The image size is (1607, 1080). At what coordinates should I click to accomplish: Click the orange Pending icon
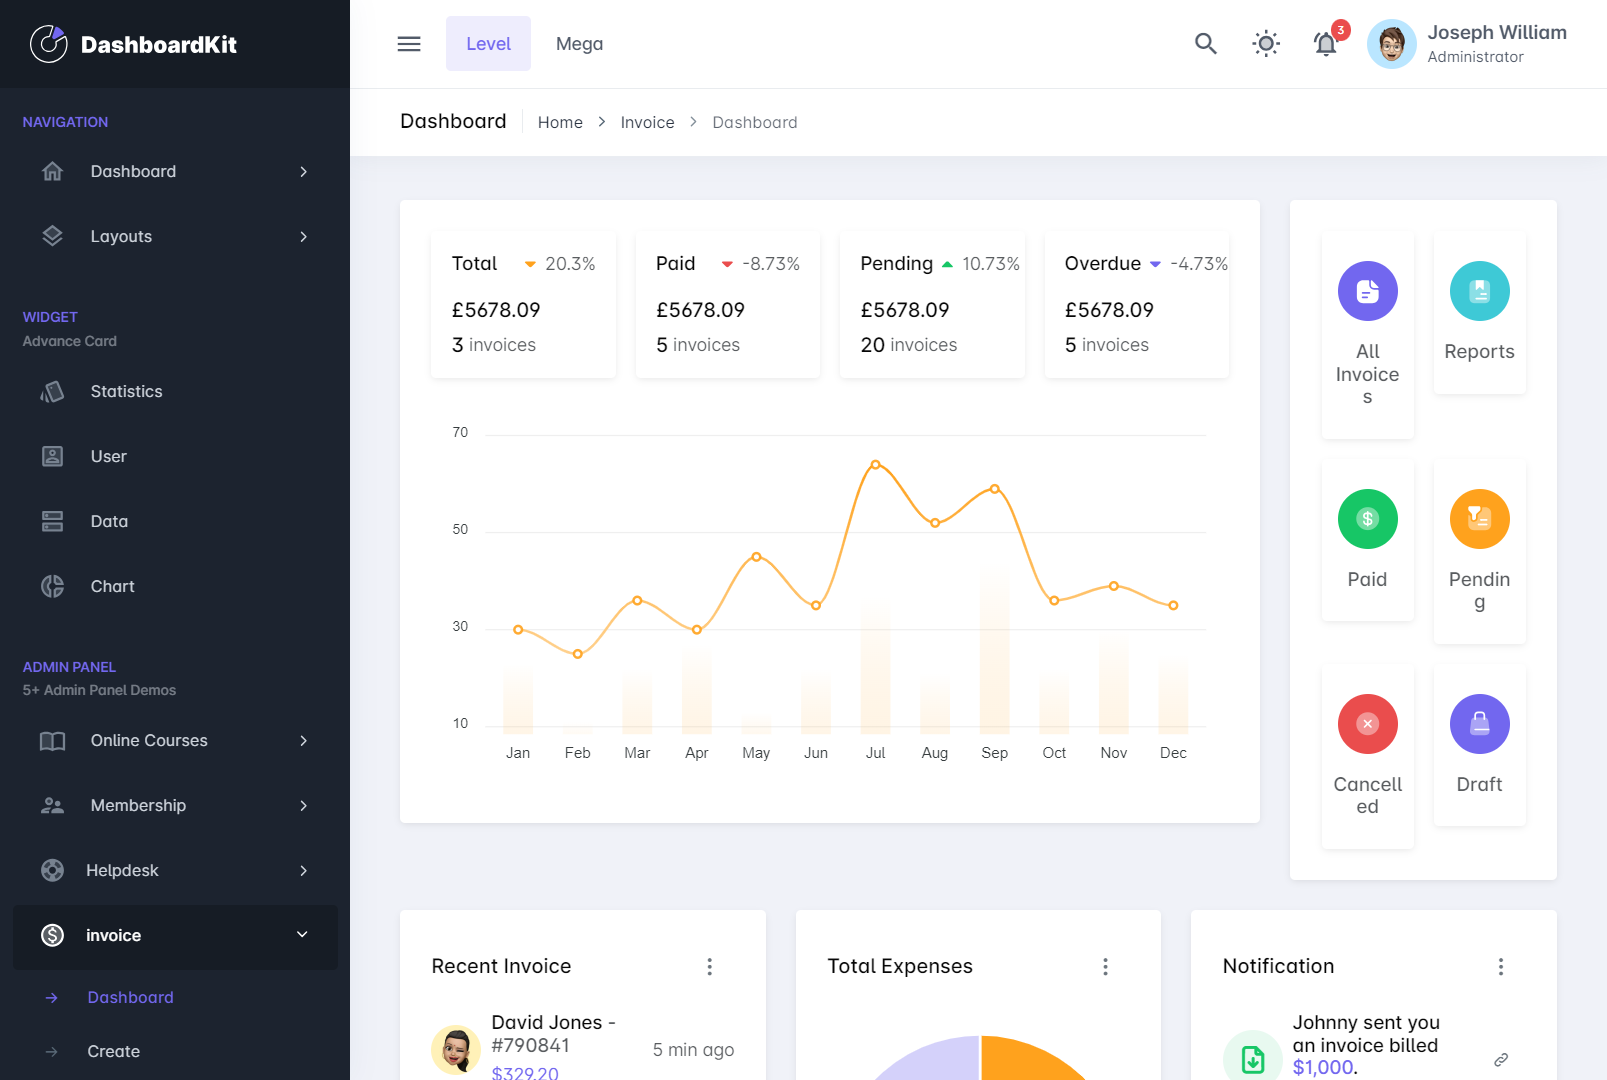coord(1479,519)
